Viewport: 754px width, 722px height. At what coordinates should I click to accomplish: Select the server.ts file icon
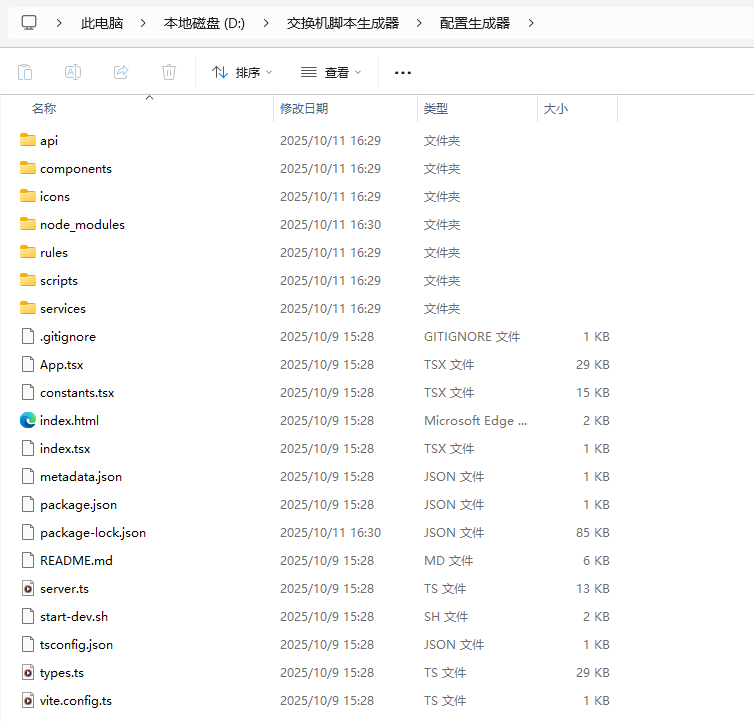point(28,589)
